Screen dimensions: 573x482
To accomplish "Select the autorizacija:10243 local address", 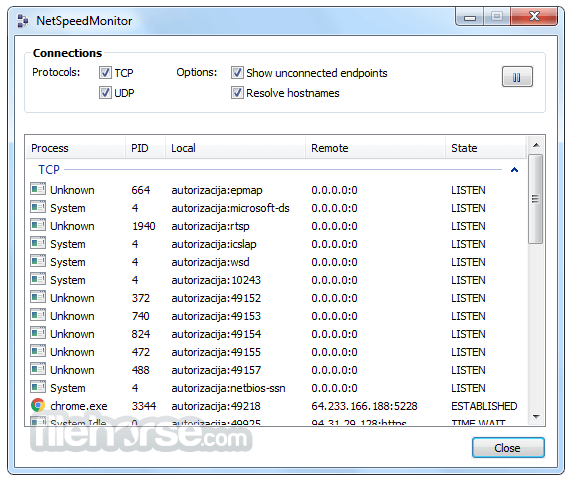I will click(x=216, y=280).
